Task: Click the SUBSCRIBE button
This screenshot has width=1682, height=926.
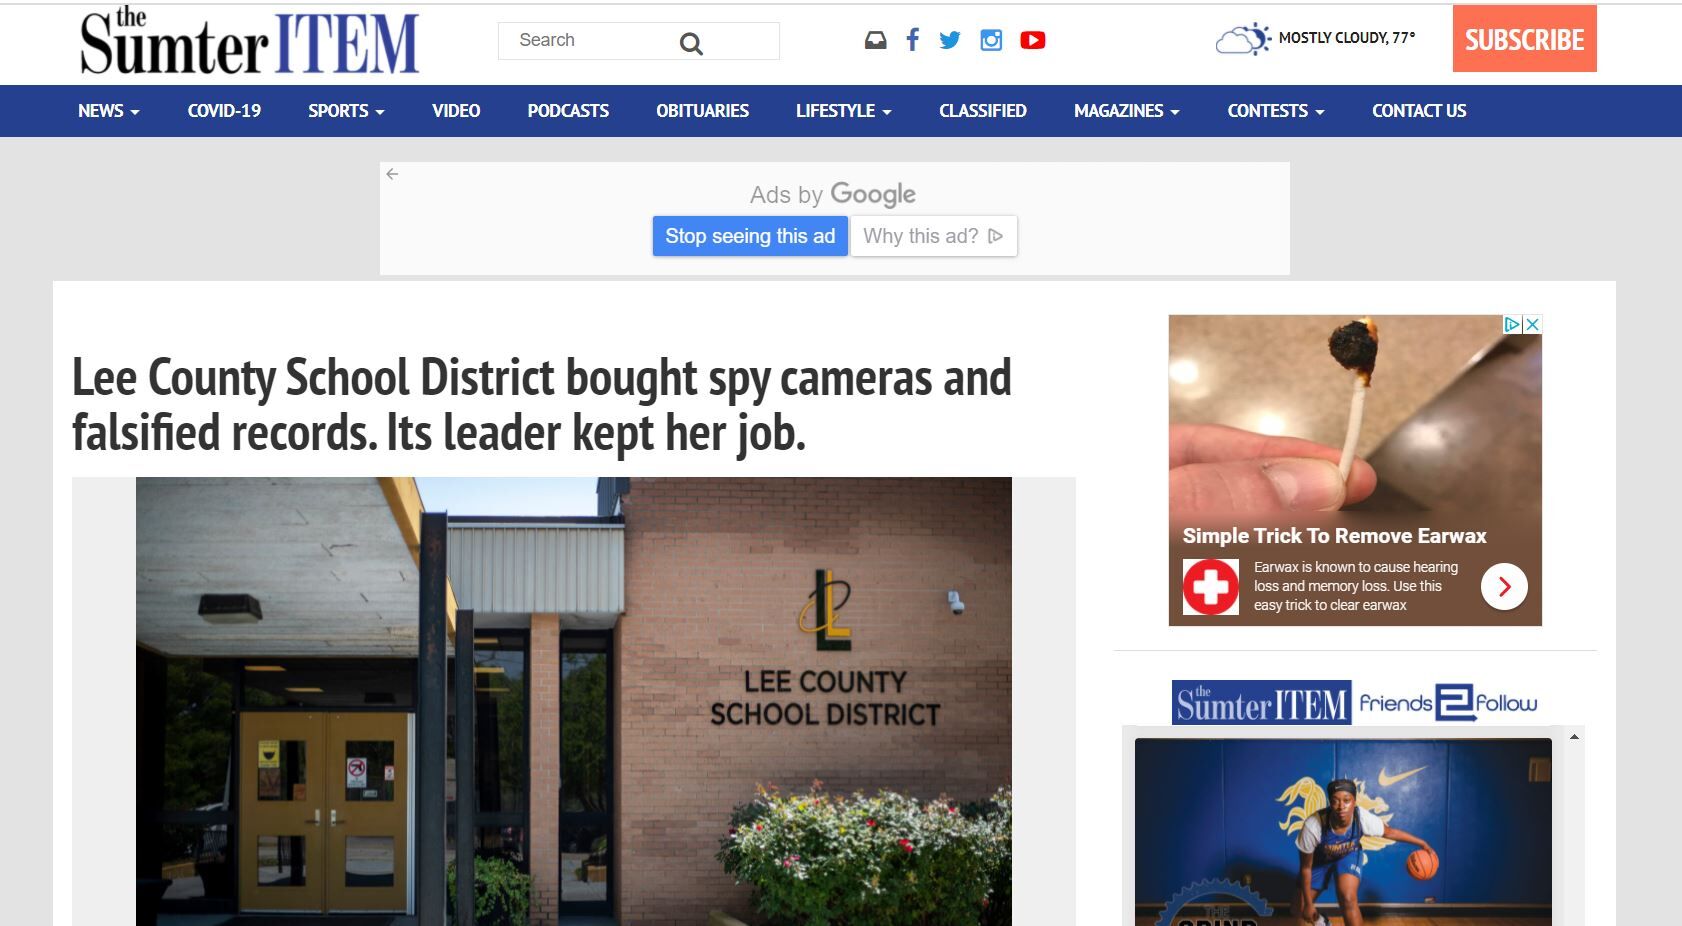Action: (1524, 39)
